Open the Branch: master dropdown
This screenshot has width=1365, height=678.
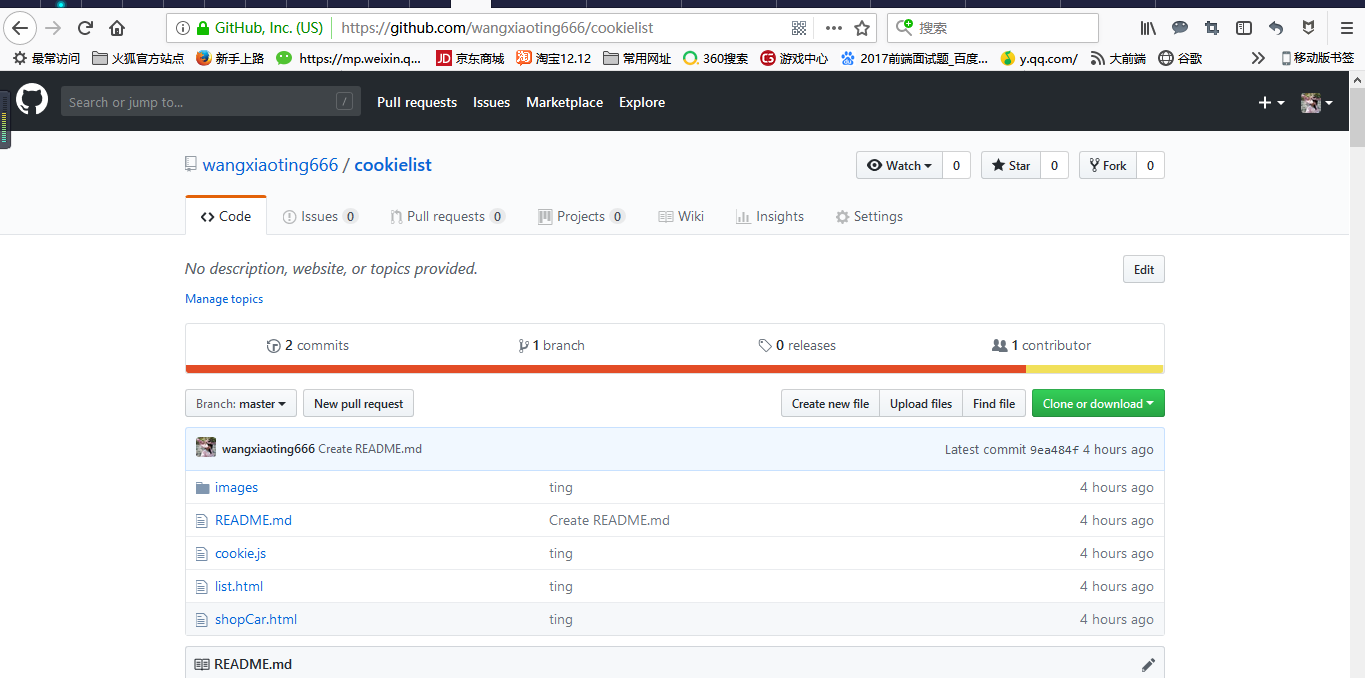point(241,403)
